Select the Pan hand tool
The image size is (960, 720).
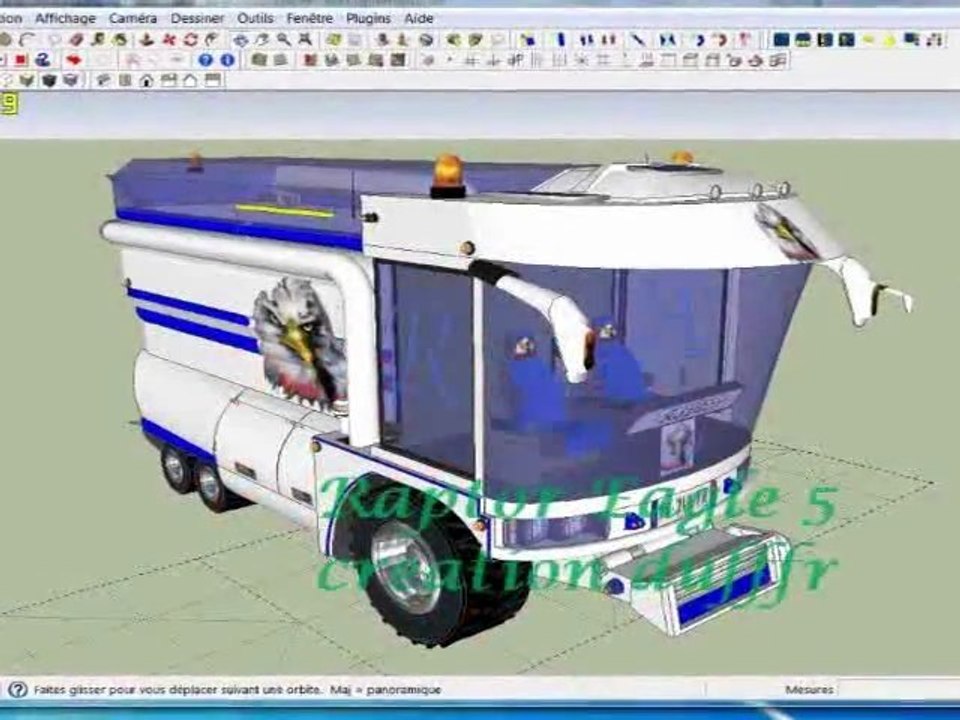click(x=262, y=40)
